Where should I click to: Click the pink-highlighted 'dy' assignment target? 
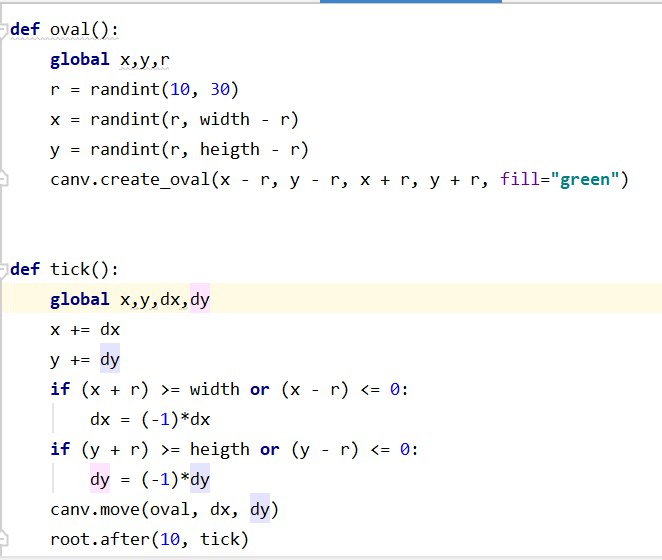[x=100, y=479]
